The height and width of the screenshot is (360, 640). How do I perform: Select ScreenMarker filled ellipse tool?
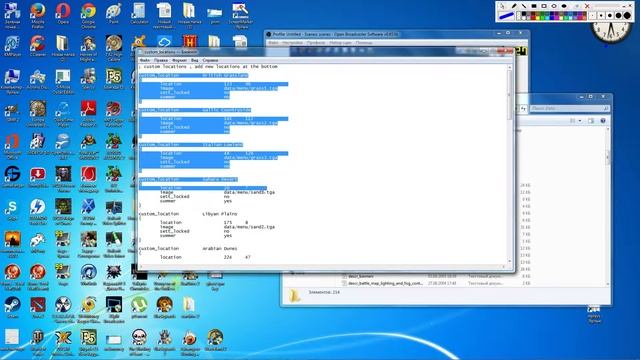564,6
